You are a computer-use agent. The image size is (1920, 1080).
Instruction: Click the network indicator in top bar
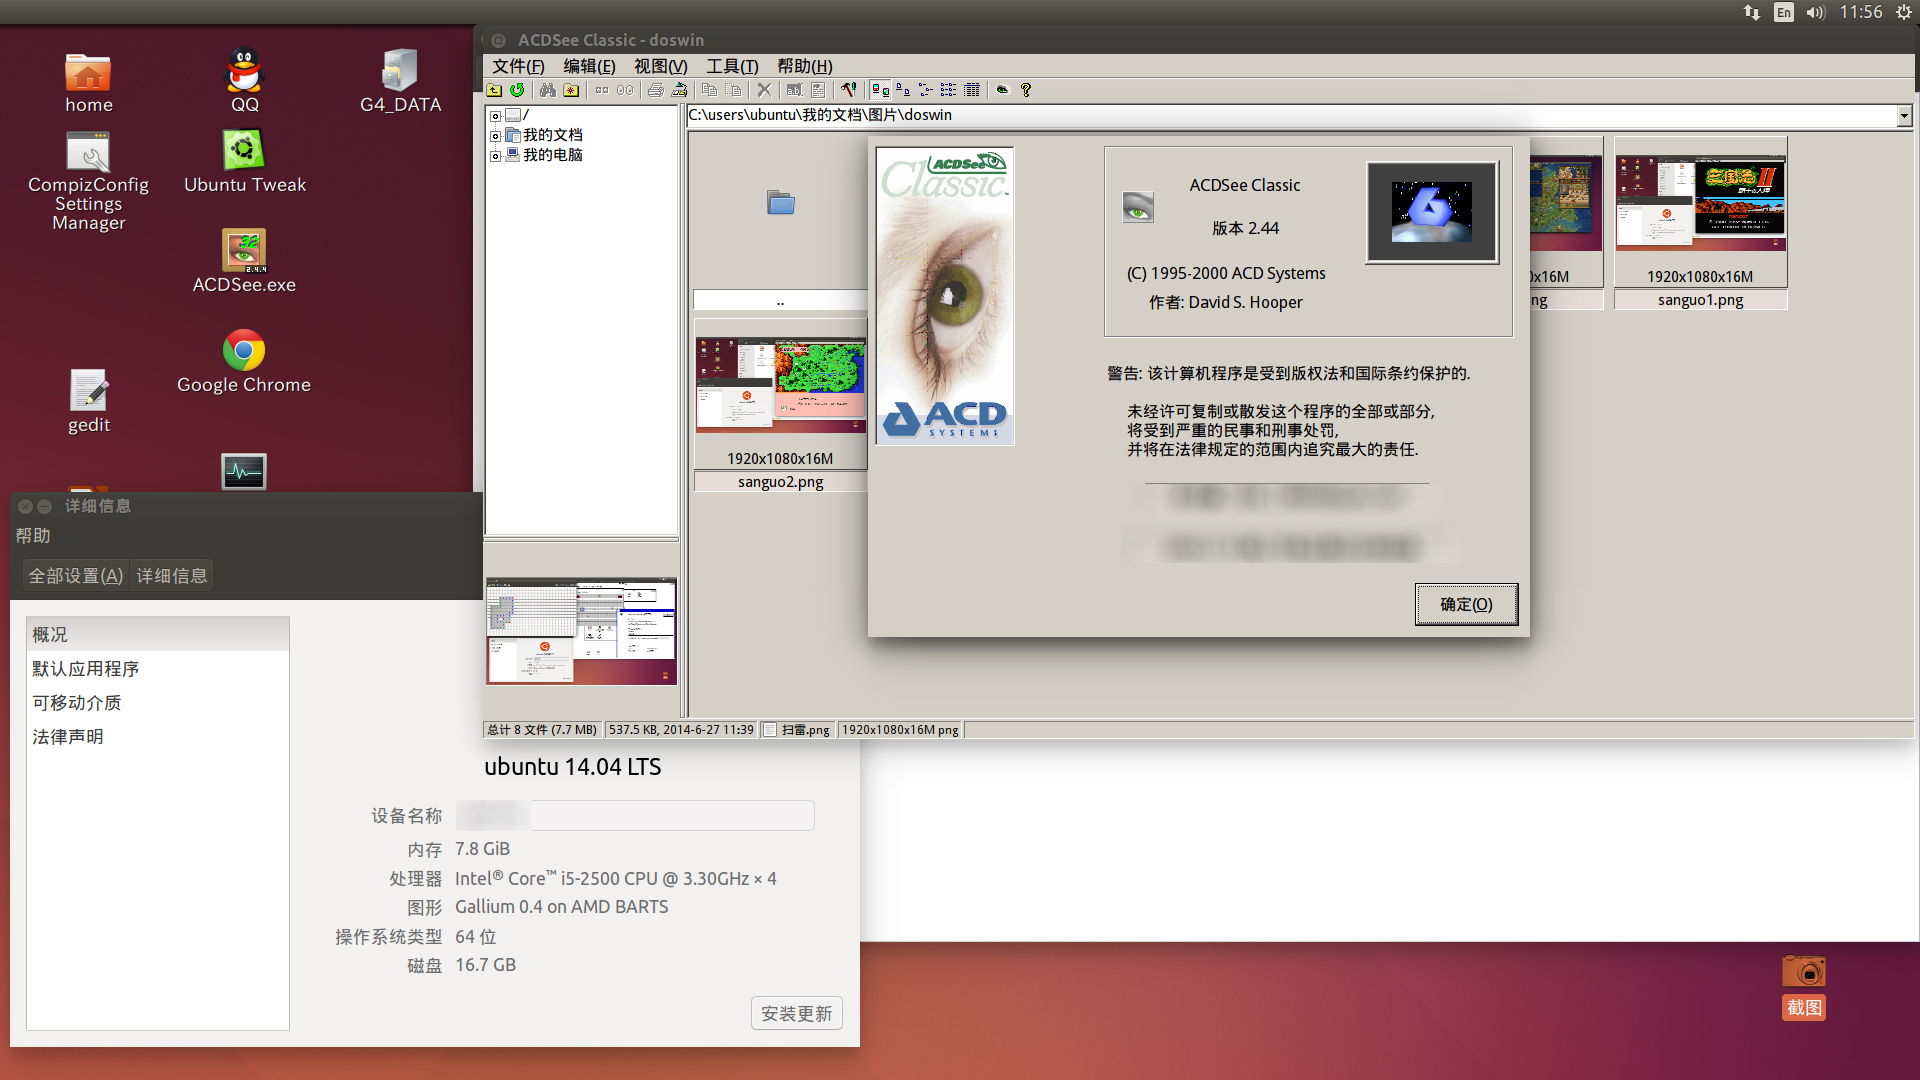coord(1752,12)
